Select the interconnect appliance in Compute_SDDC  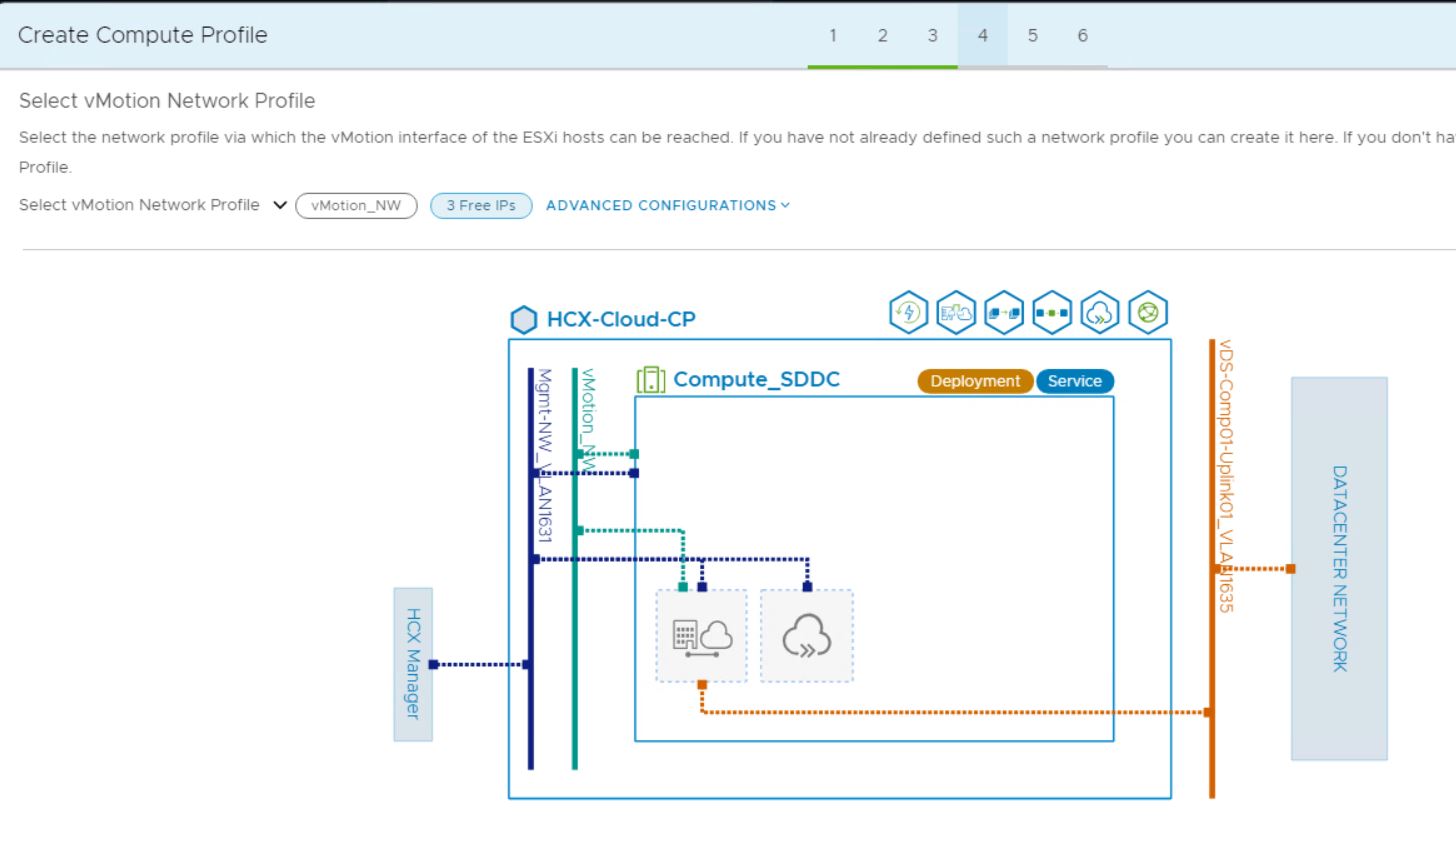click(x=702, y=636)
